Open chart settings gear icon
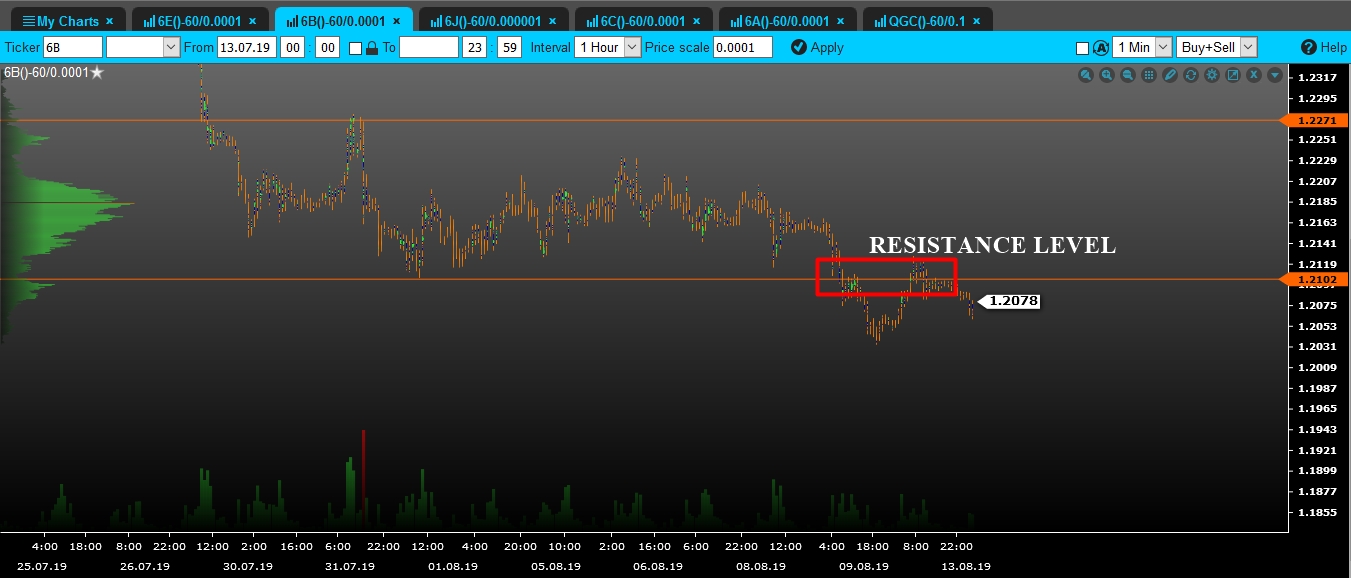 pyautogui.click(x=1212, y=75)
